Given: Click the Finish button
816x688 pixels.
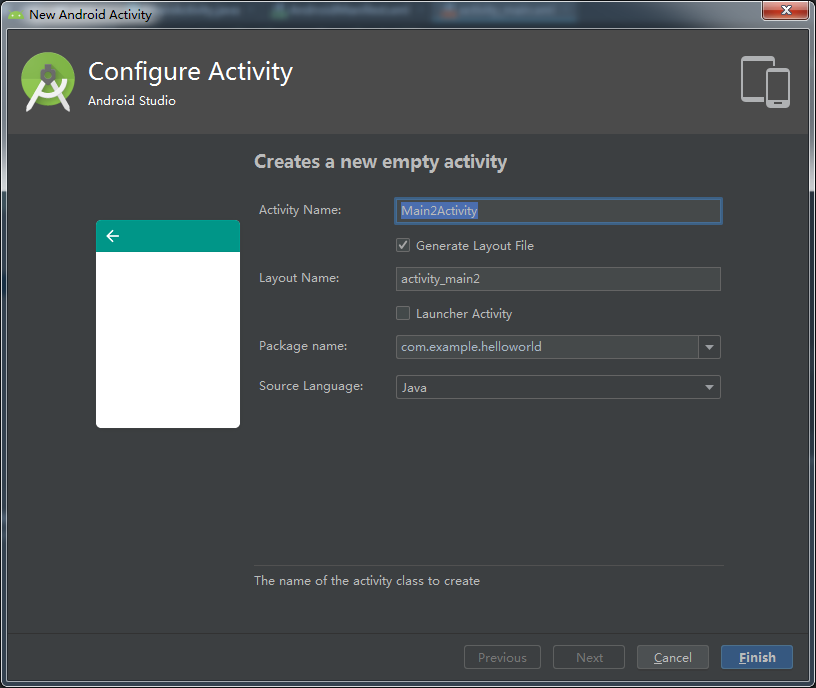Looking at the screenshot, I should (757, 657).
